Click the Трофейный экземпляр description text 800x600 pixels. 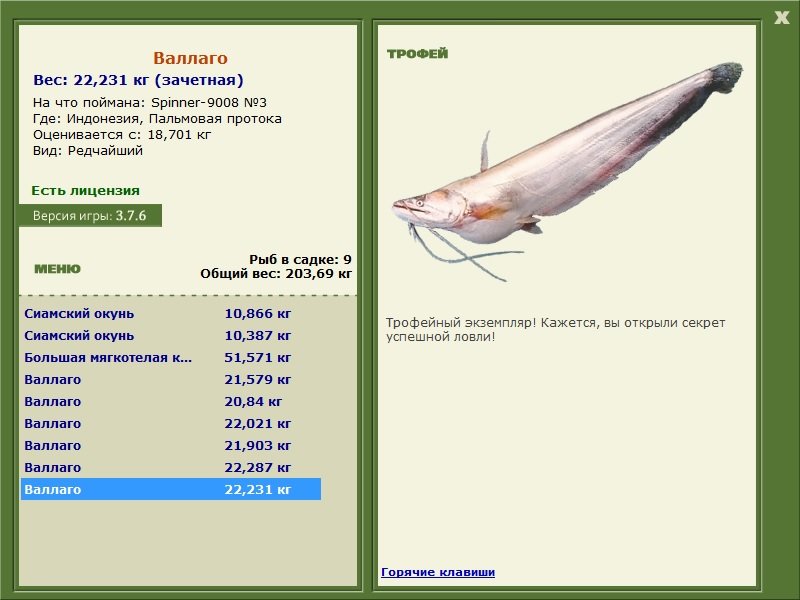point(555,330)
